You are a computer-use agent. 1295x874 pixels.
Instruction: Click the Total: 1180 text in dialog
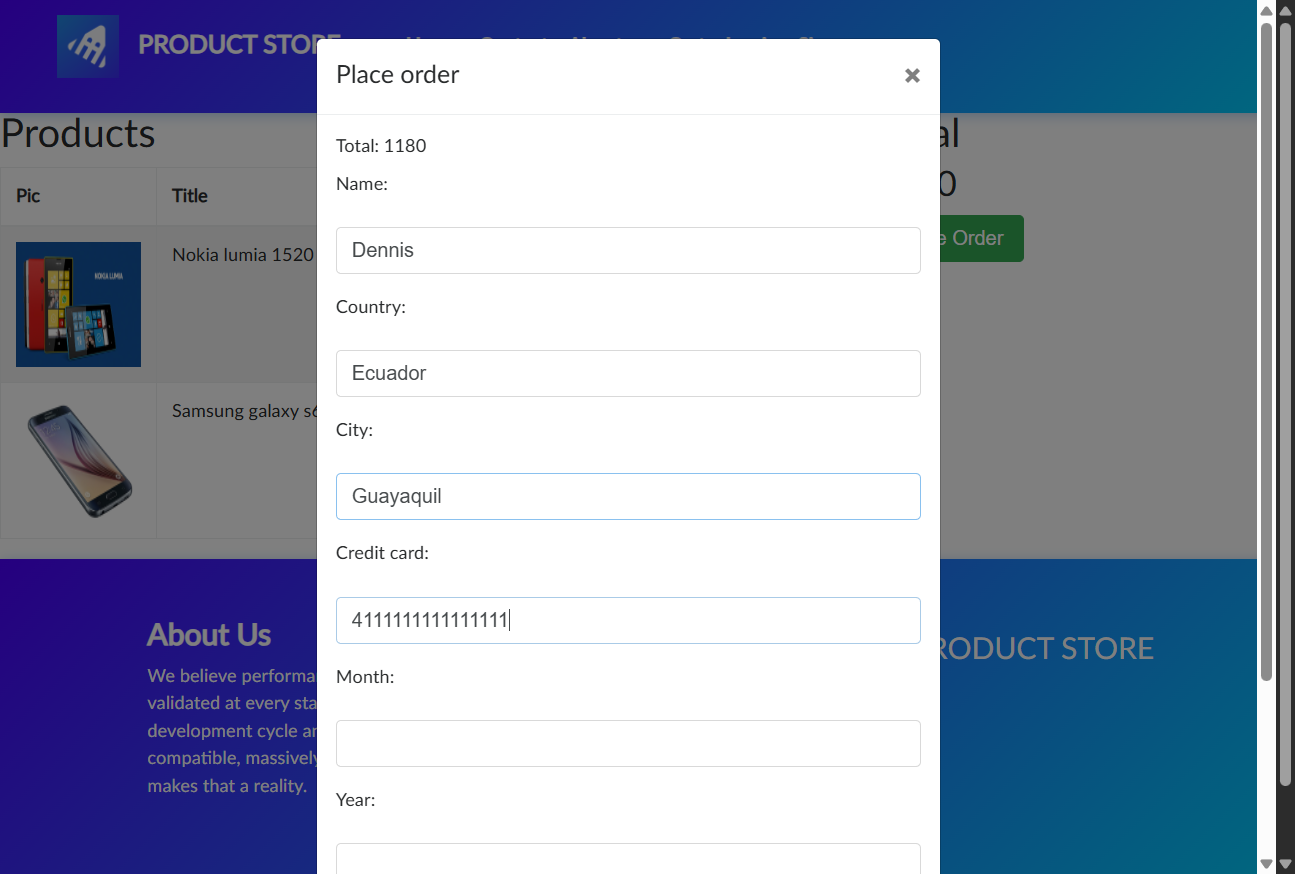381,146
